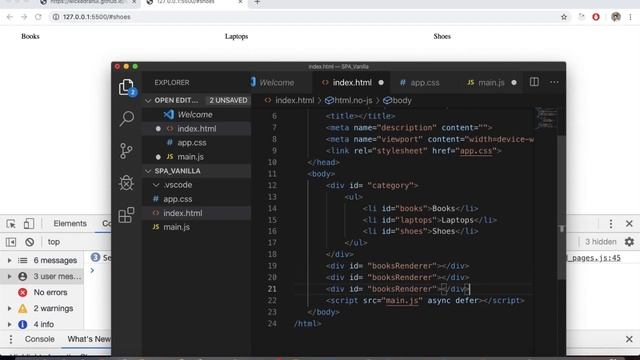This screenshot has width=640, height=360.
Task: Click the site info icon in the address bar
Action: [x=56, y=17]
